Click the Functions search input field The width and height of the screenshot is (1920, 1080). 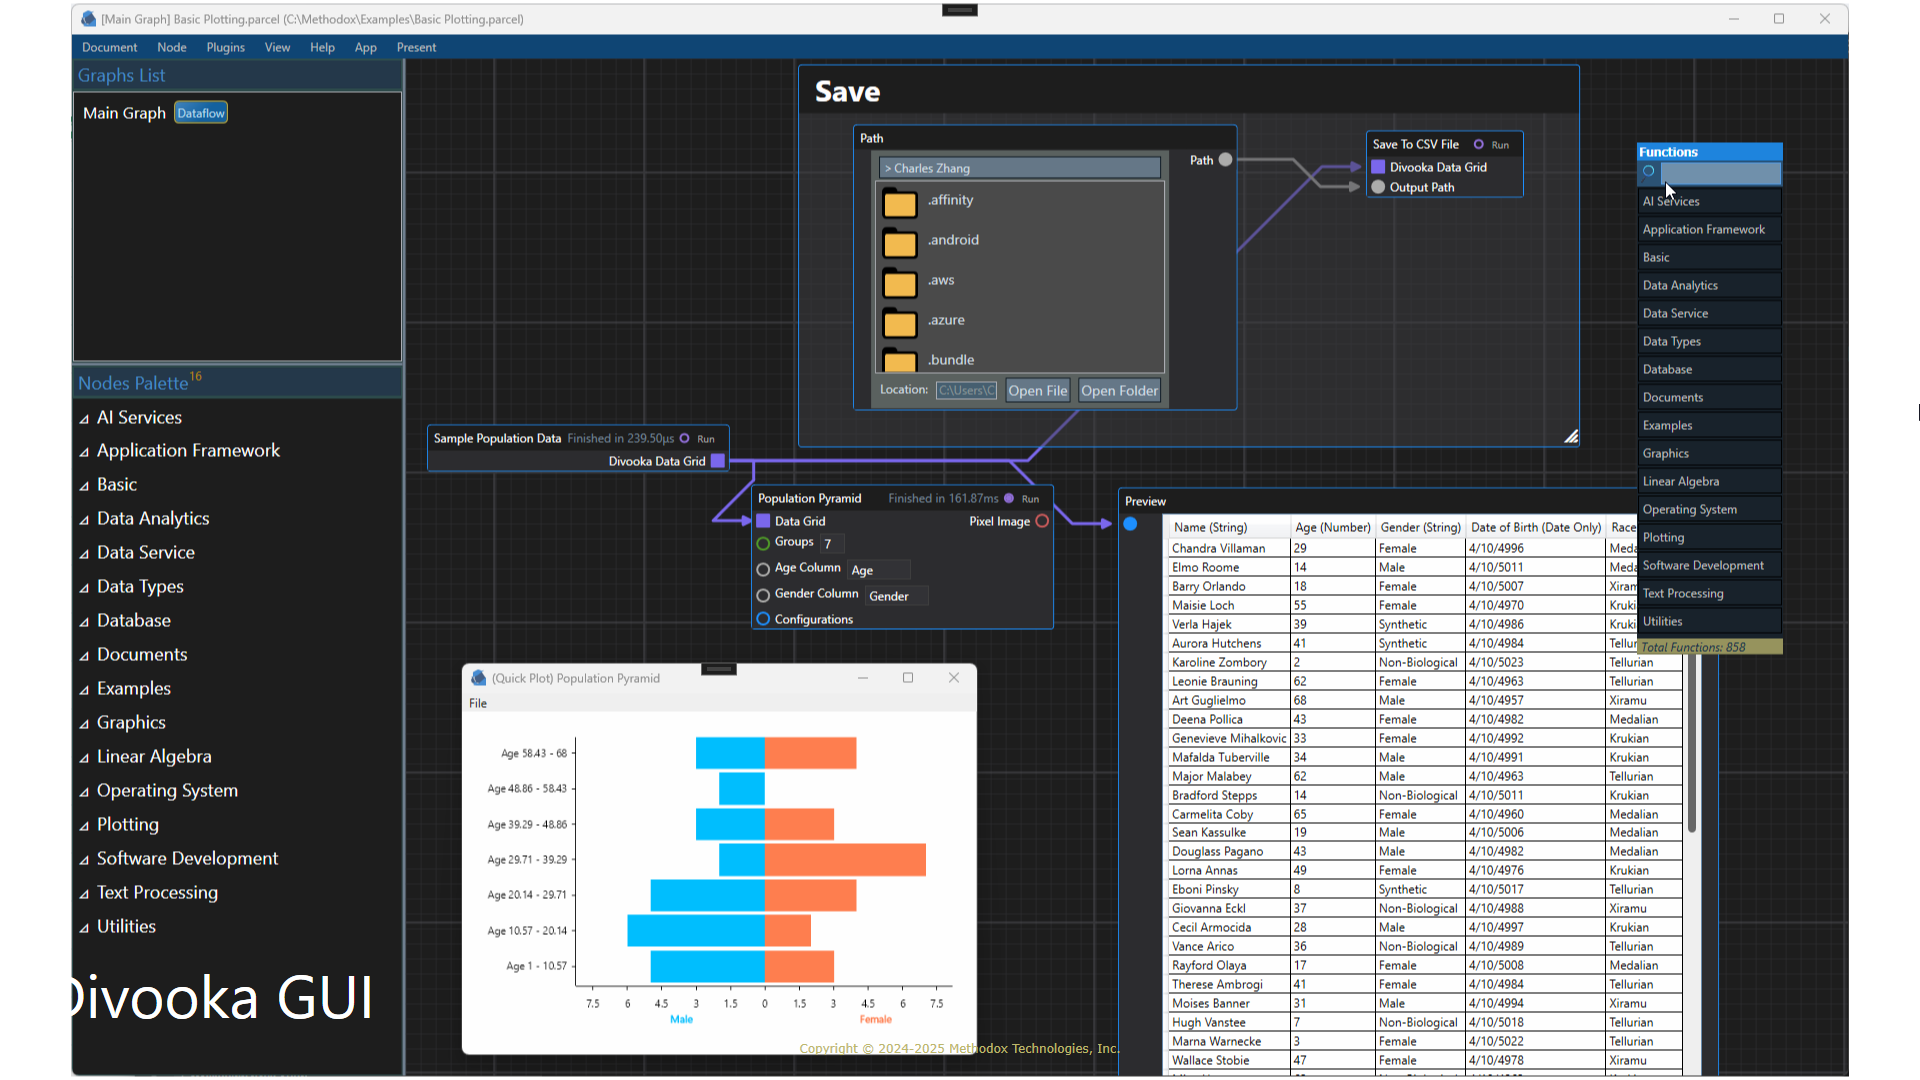click(1721, 172)
